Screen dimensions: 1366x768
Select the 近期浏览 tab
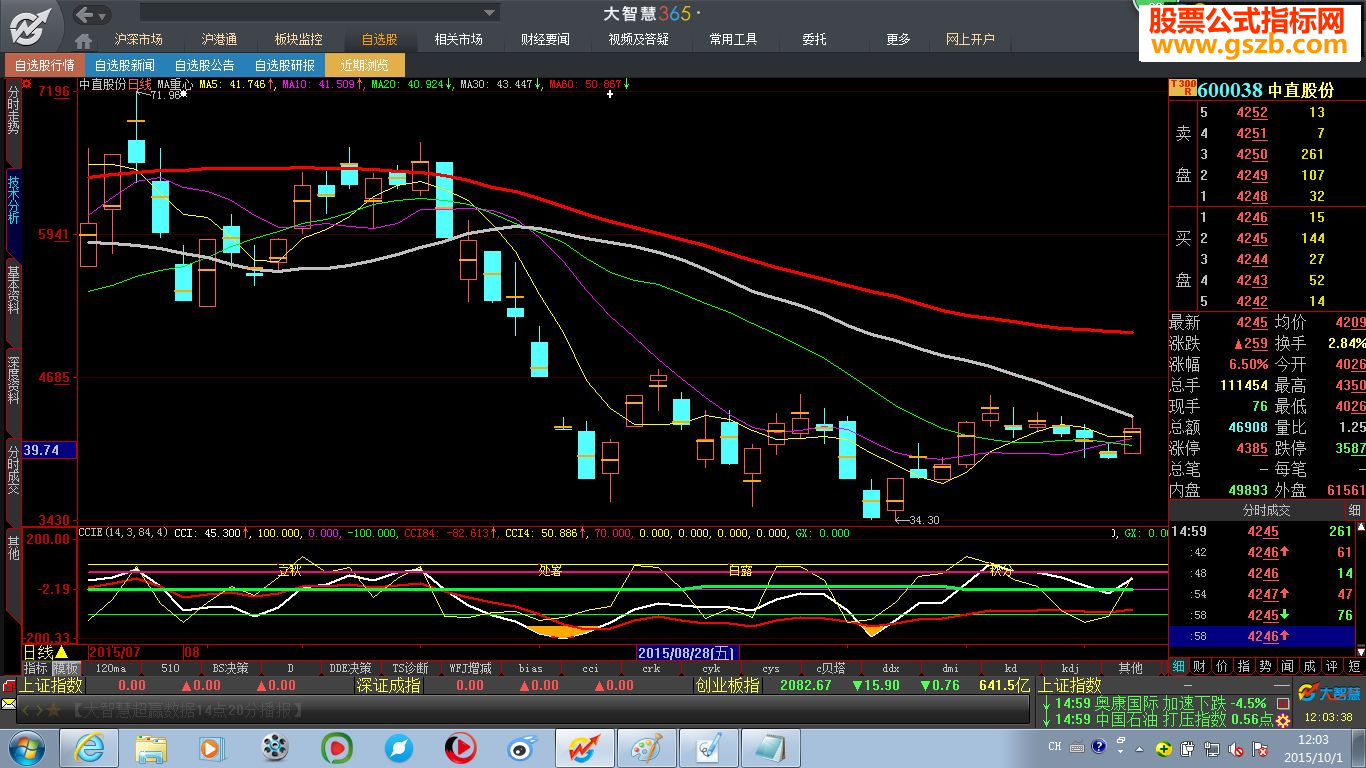(365, 65)
